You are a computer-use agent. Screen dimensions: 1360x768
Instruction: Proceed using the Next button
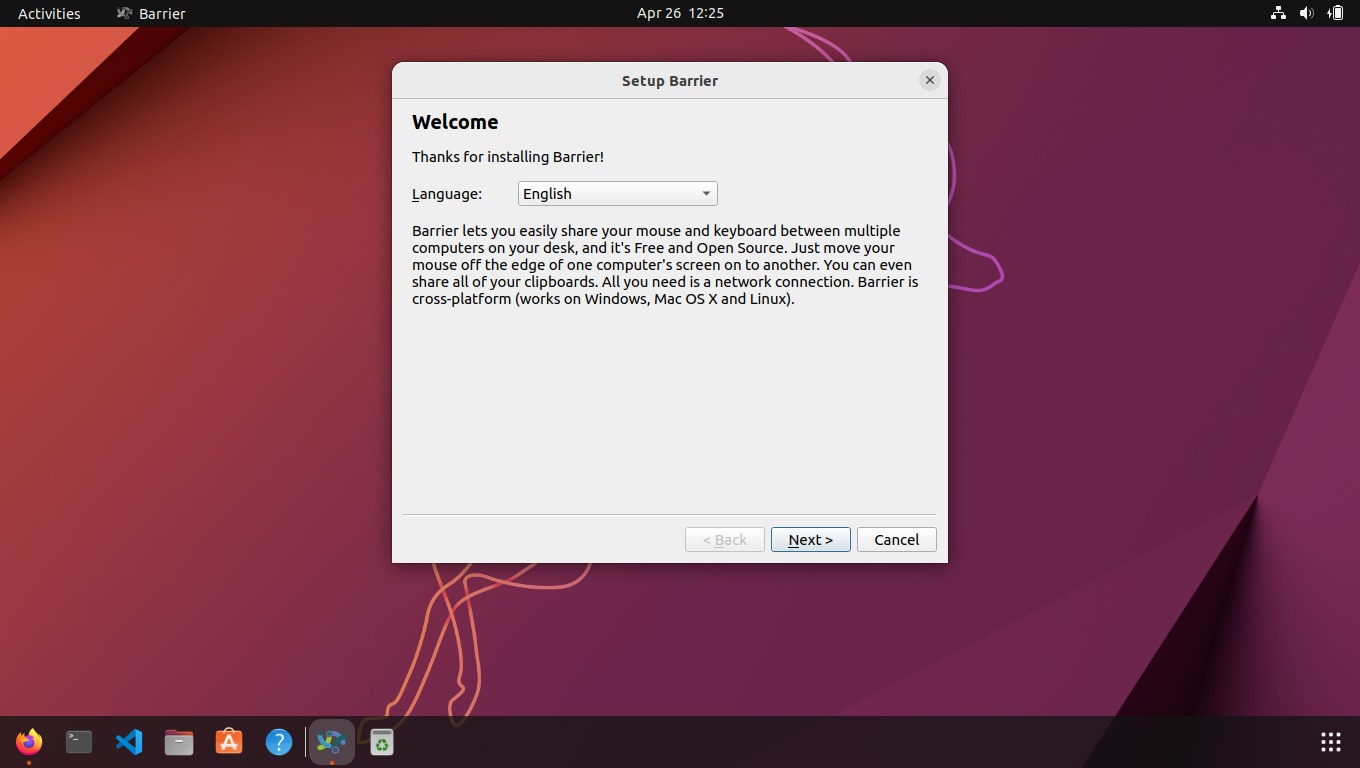[810, 539]
